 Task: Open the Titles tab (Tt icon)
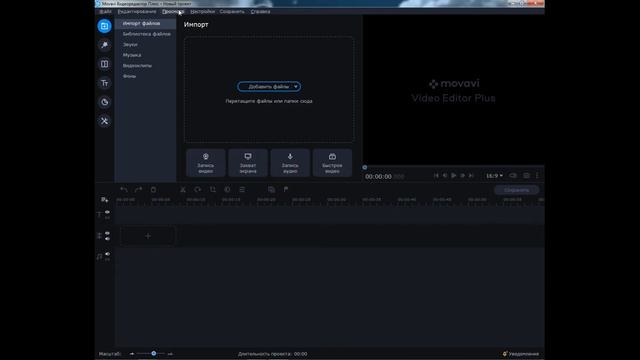(104, 83)
